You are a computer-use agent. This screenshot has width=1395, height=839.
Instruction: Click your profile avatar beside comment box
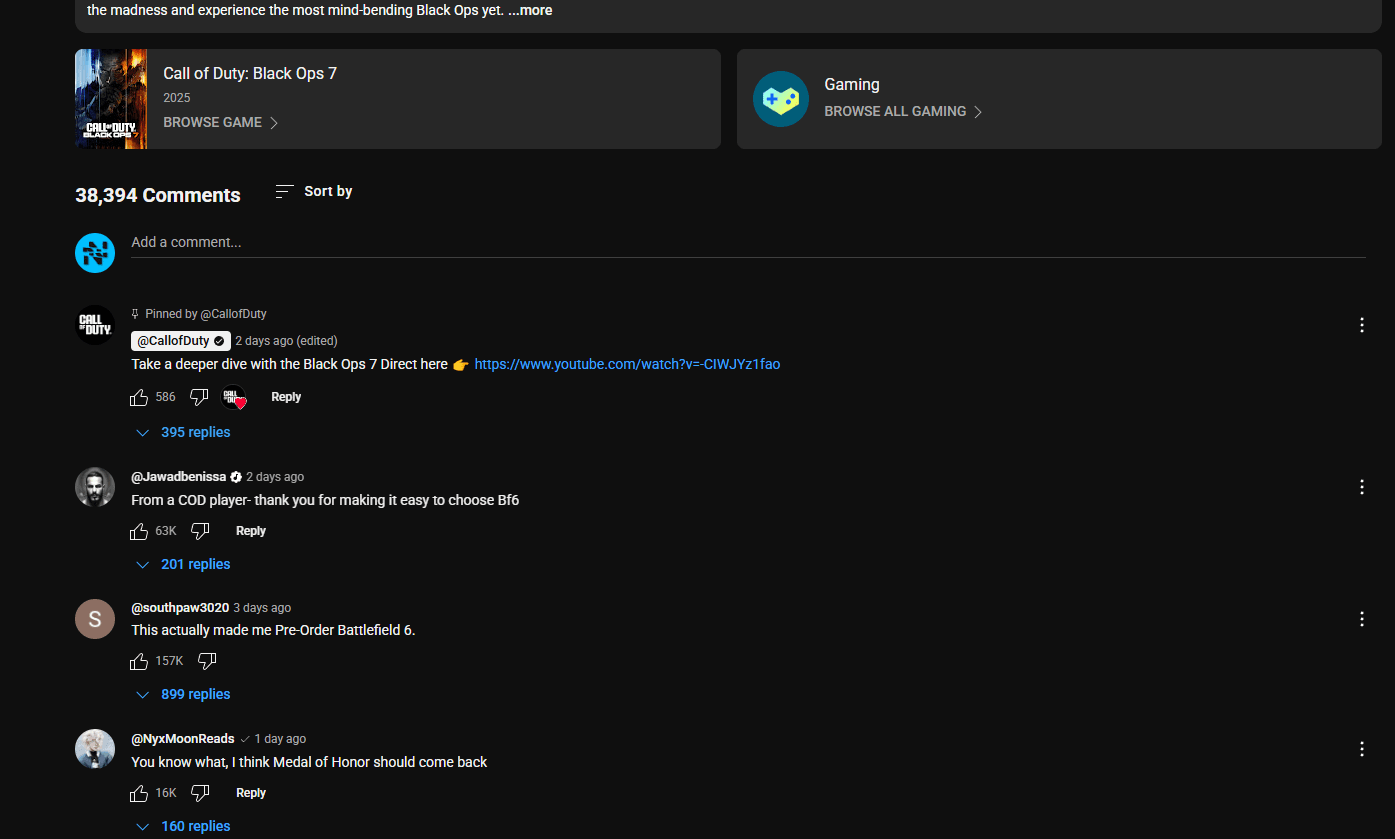[95, 253]
